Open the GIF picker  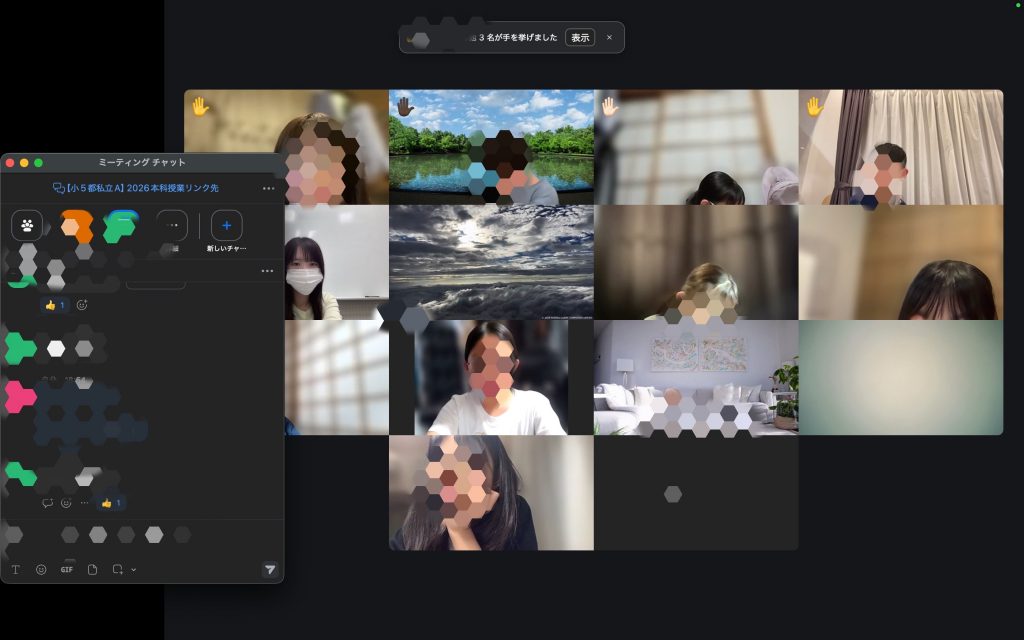click(67, 569)
